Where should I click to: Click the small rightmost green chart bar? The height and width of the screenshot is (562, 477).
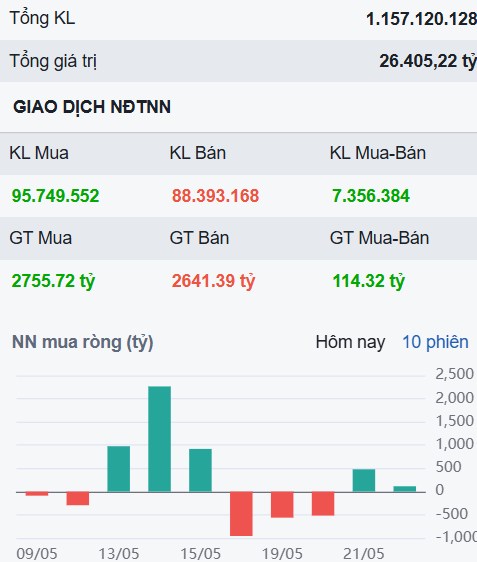[405, 489]
